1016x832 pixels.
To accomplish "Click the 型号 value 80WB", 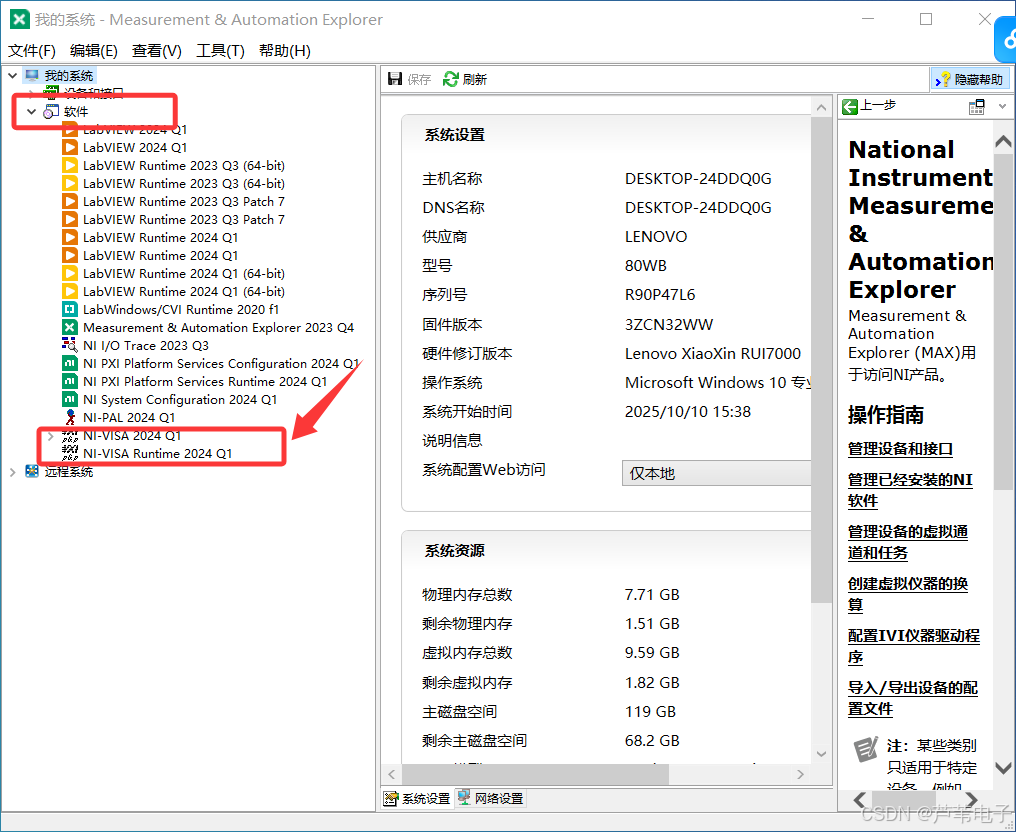I will coord(645,266).
